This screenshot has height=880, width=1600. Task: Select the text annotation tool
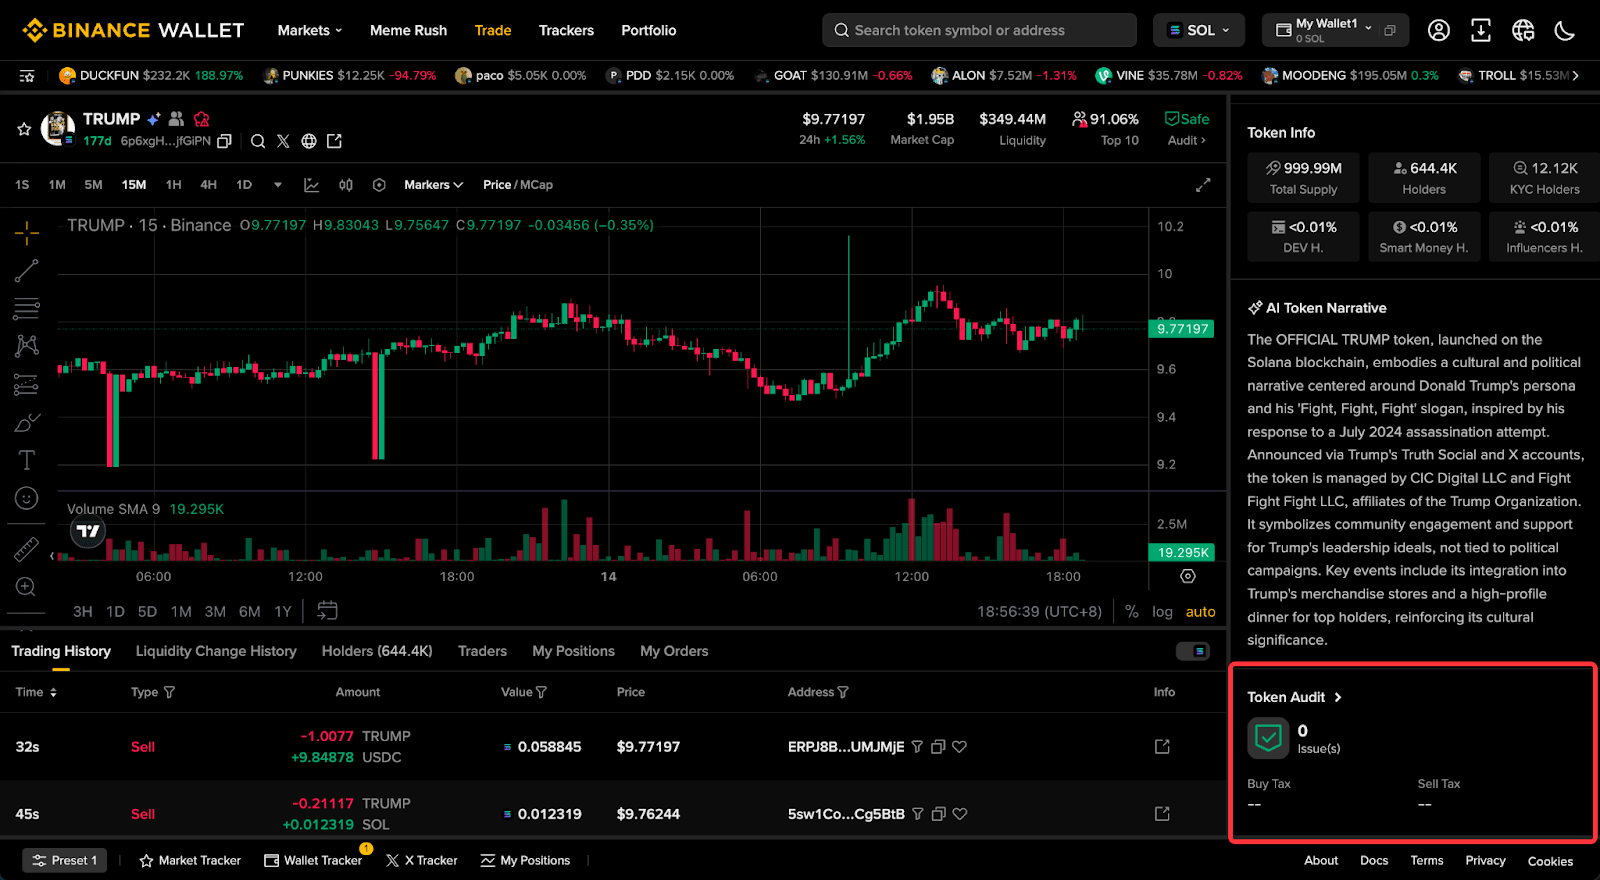click(27, 460)
